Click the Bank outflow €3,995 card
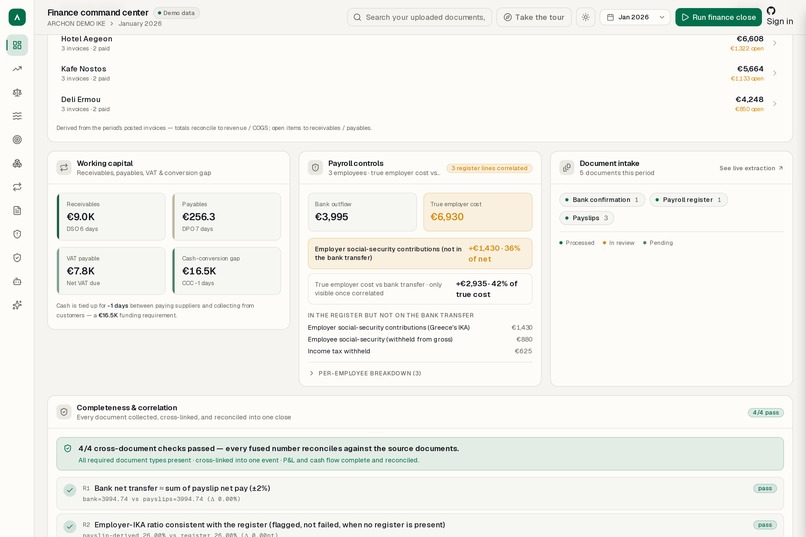Screen dimensions: 806x537 (362, 212)
